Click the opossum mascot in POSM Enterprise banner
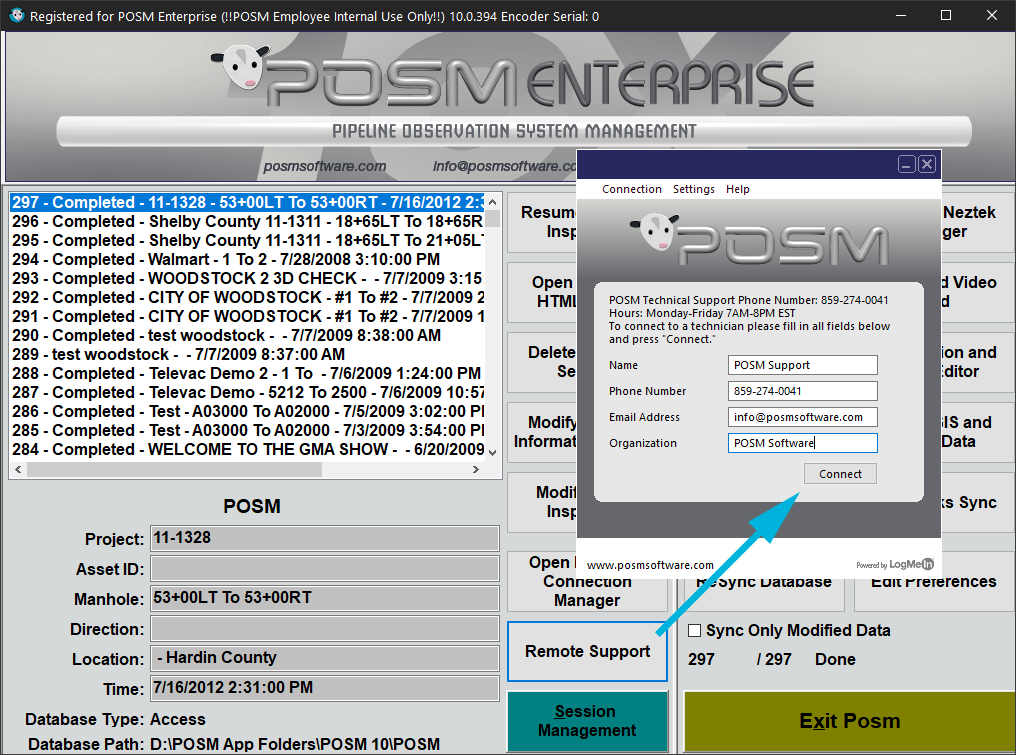The width and height of the screenshot is (1016, 755). [x=240, y=66]
